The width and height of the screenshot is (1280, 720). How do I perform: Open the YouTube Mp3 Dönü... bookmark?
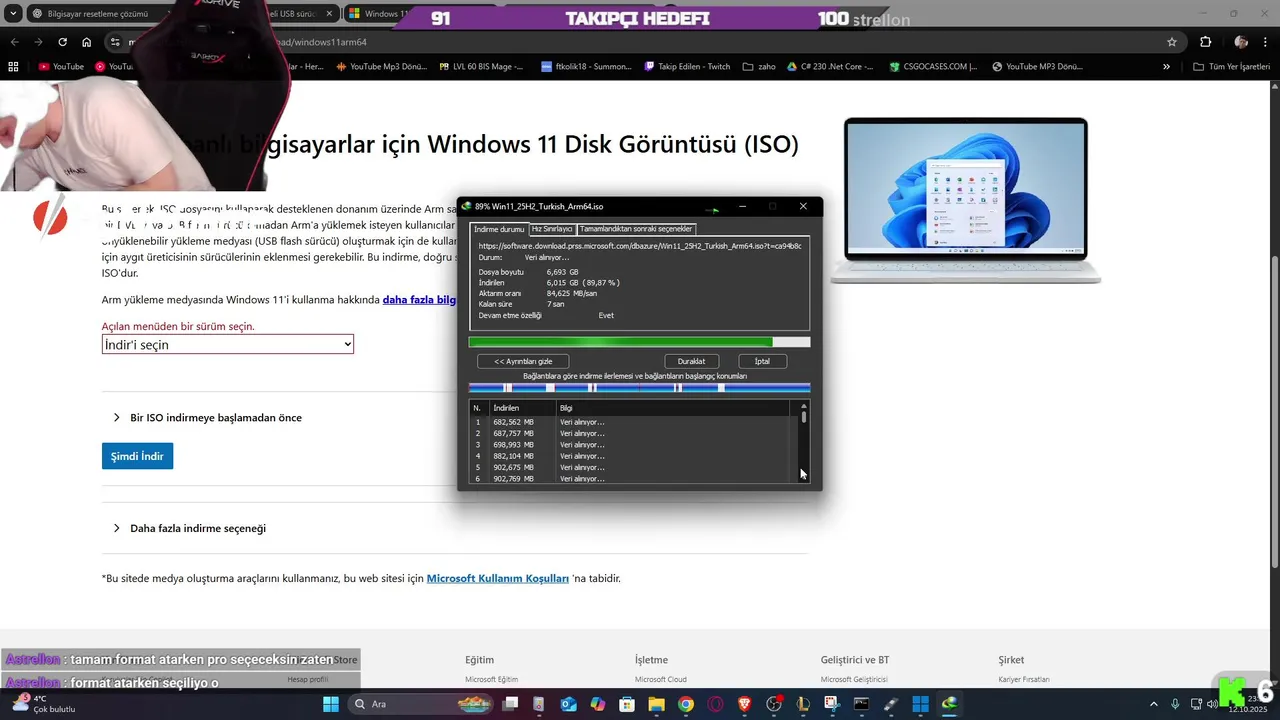(381, 66)
